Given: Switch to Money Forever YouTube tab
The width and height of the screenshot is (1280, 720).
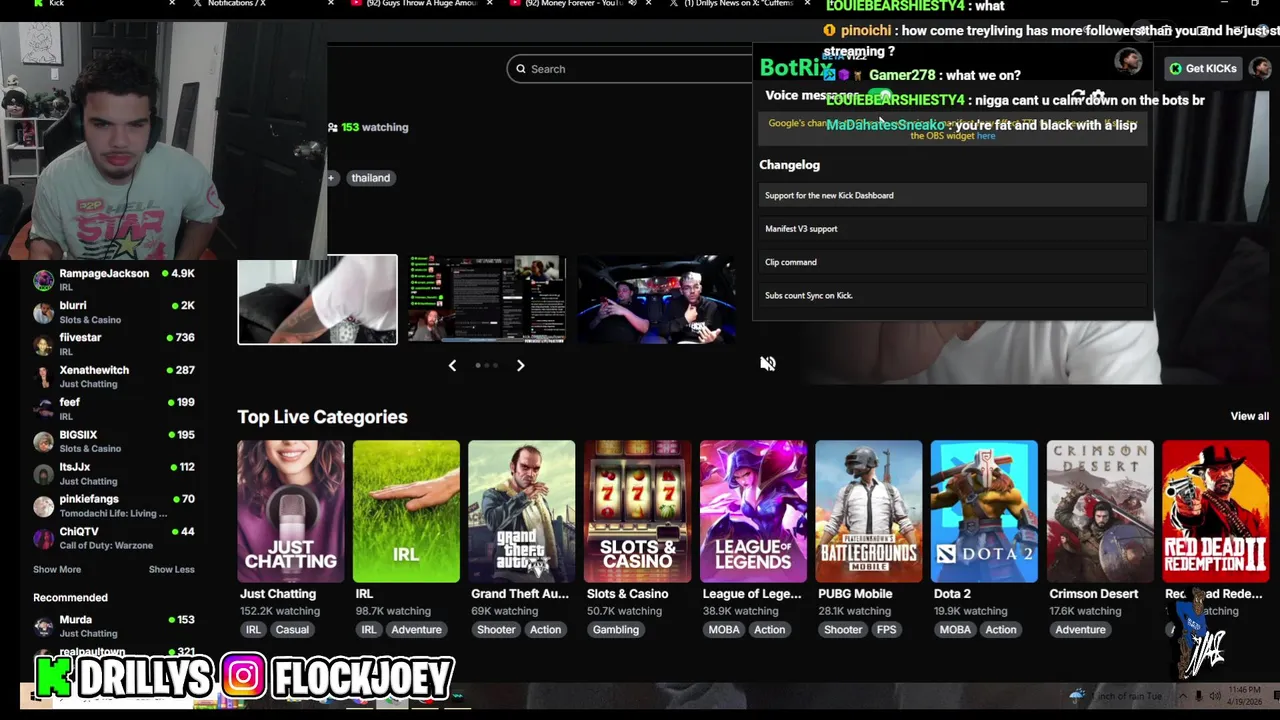Looking at the screenshot, I should pyautogui.click(x=580, y=4).
